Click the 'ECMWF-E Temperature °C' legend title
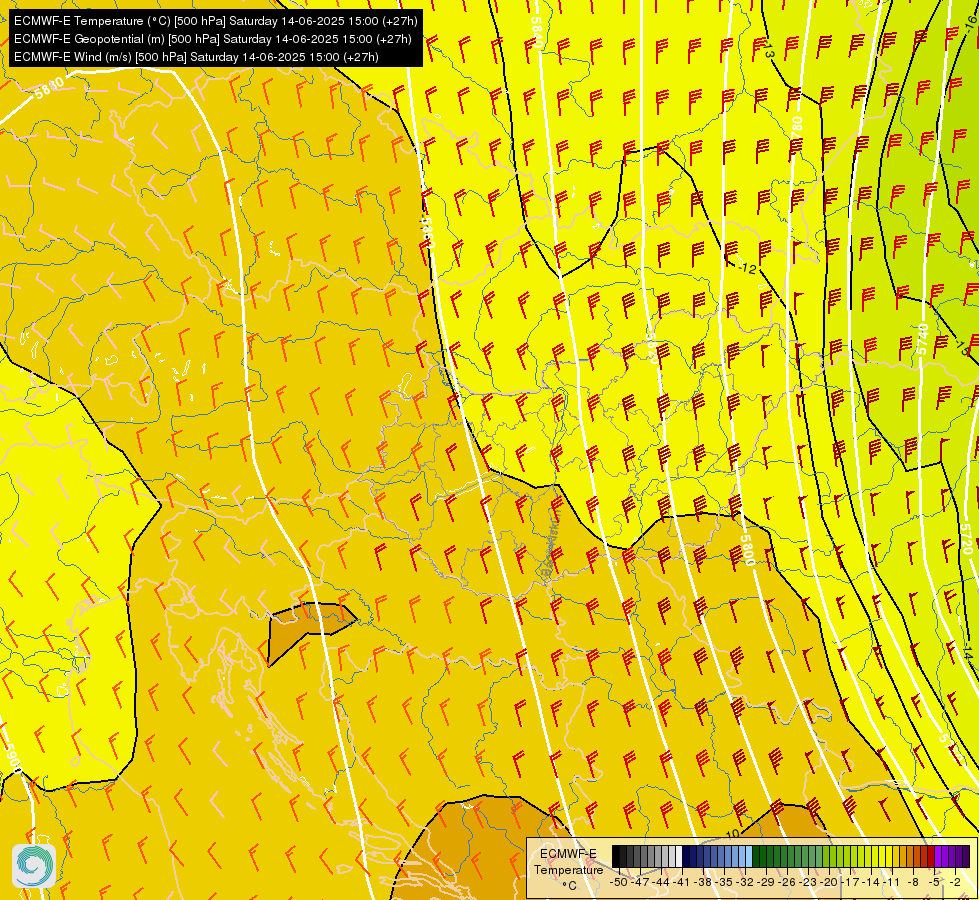979x900 pixels. click(568, 869)
